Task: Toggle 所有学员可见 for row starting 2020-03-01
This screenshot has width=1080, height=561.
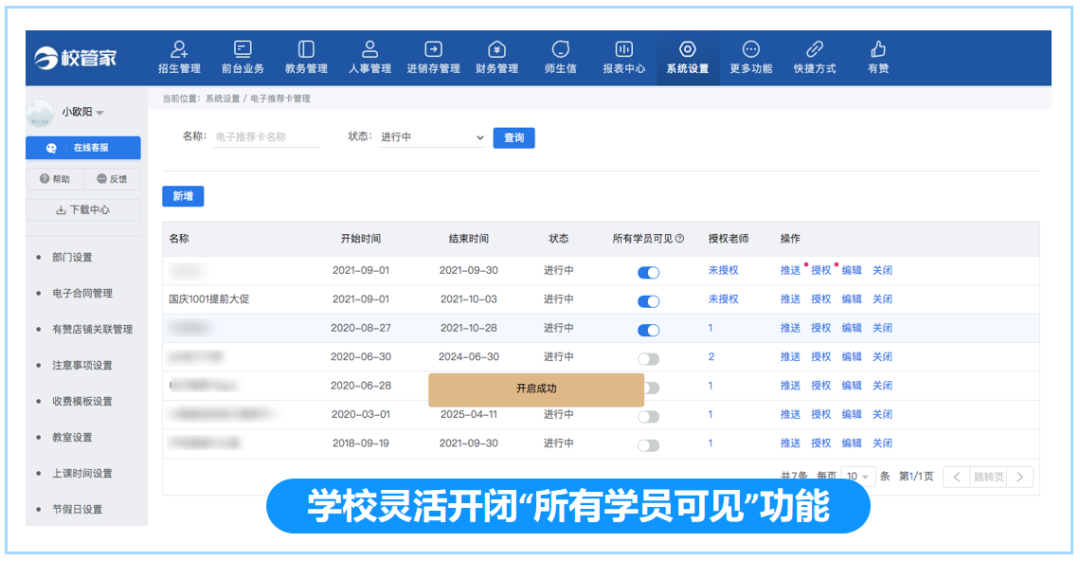Action: (x=648, y=416)
